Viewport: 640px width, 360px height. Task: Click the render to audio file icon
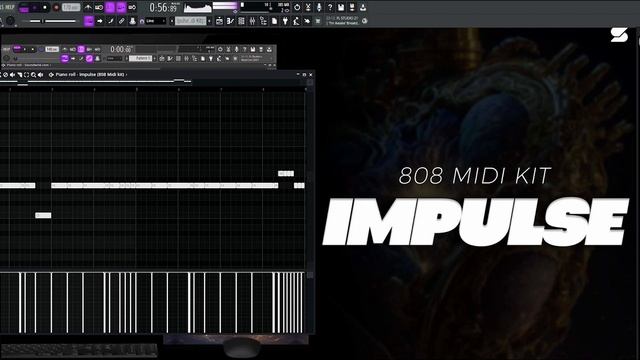coord(352,7)
